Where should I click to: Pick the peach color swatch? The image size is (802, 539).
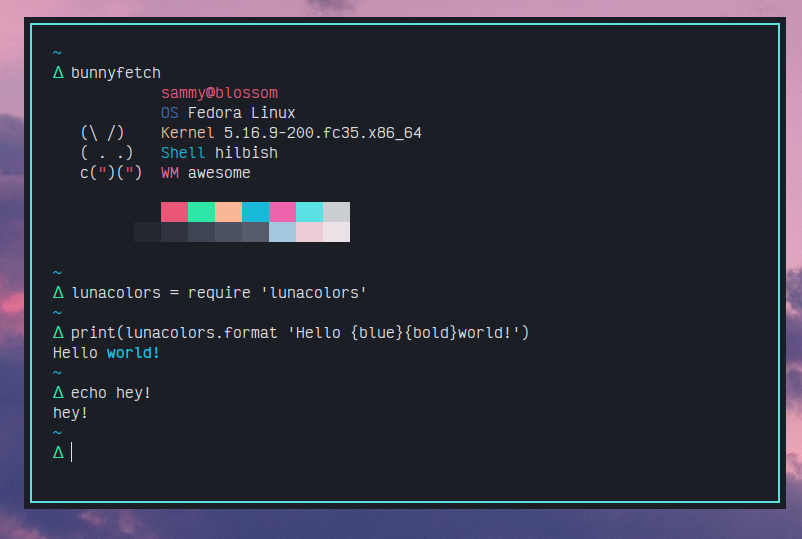point(228,212)
